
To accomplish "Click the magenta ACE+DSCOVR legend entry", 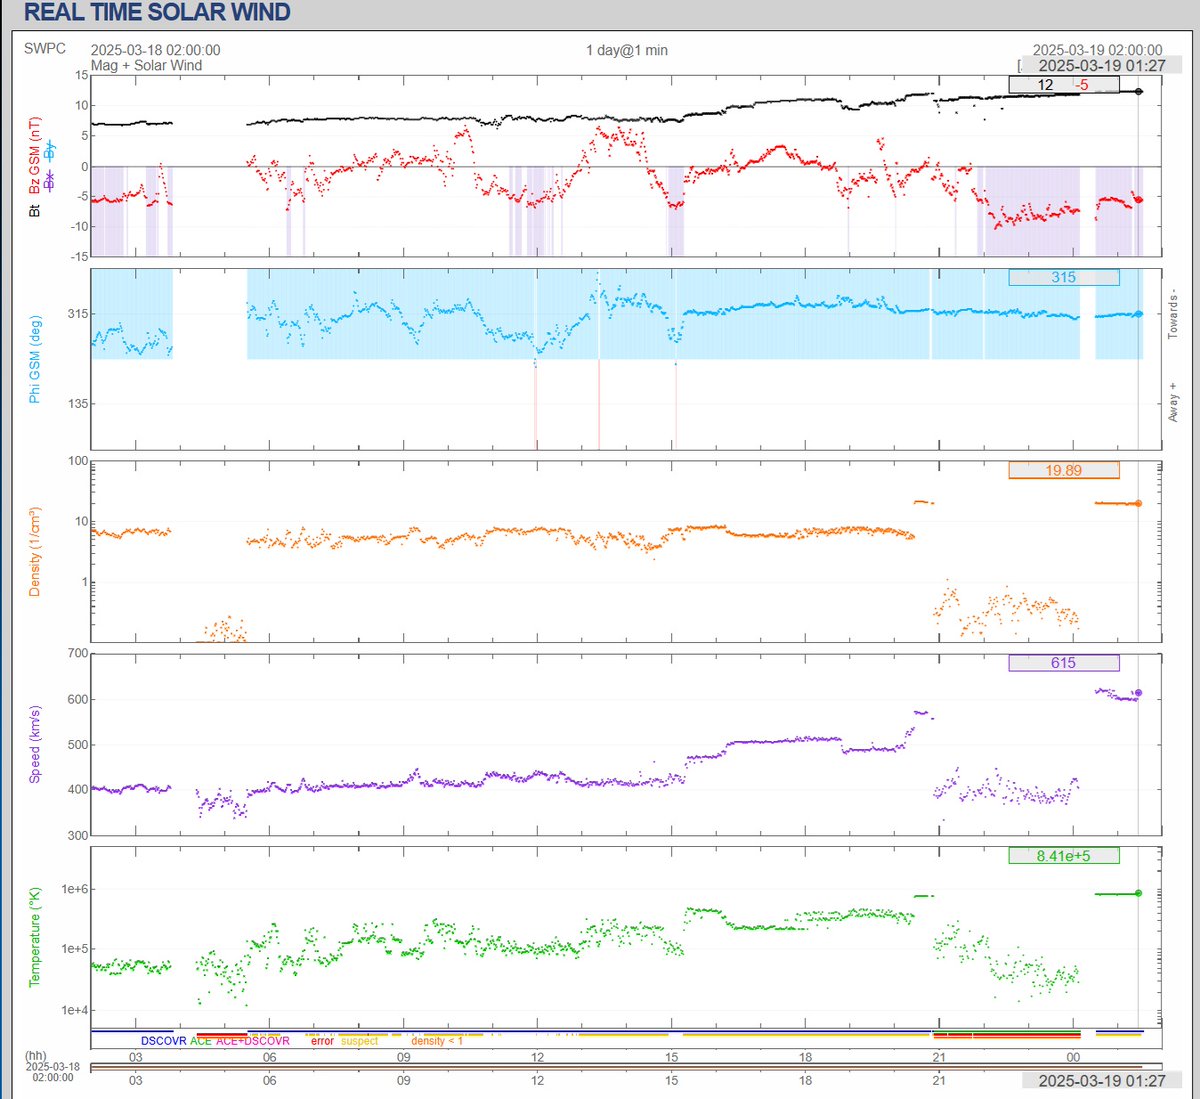I will (x=253, y=1041).
